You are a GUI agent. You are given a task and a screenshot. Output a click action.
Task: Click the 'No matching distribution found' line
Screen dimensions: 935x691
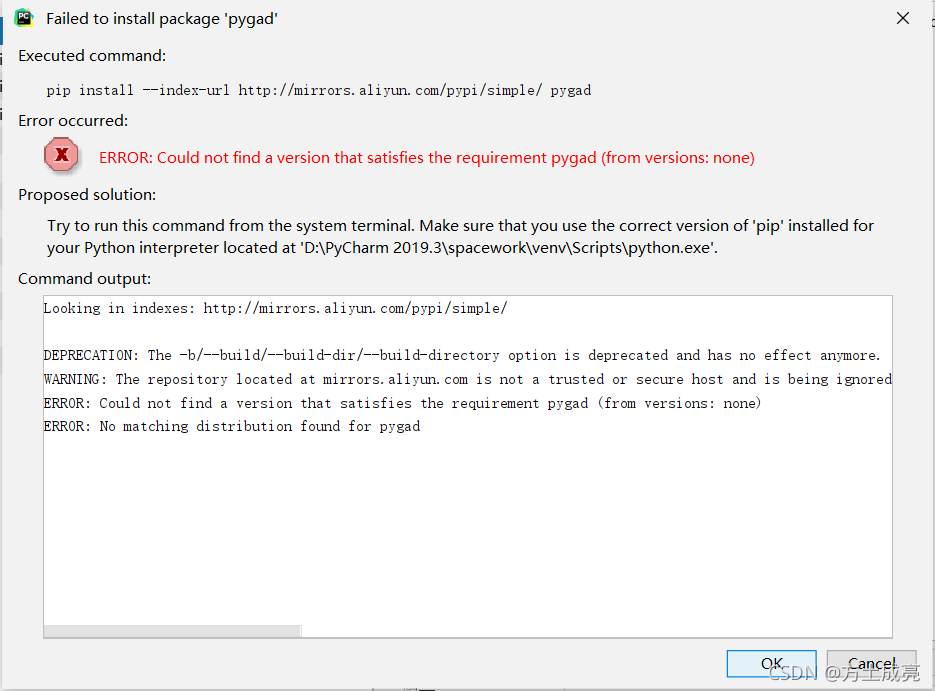[232, 427]
